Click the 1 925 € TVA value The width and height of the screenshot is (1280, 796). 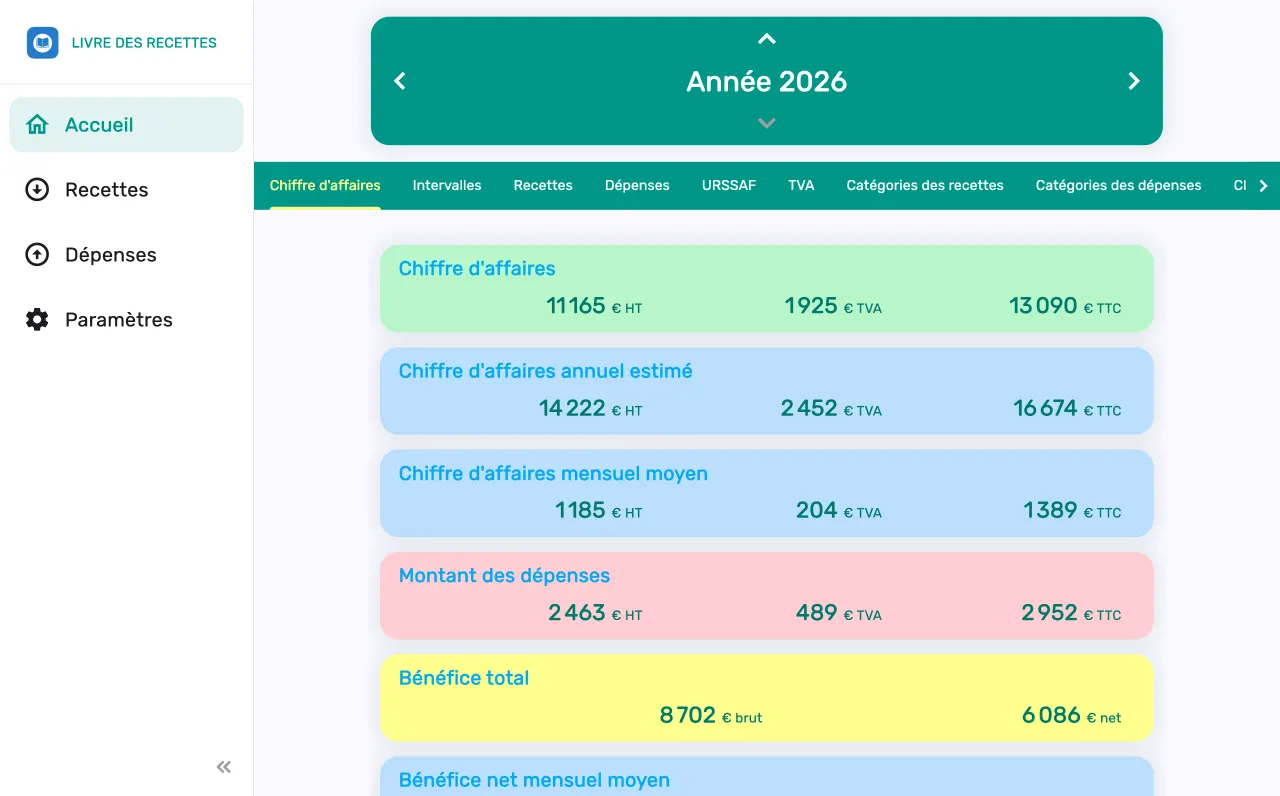(x=833, y=306)
